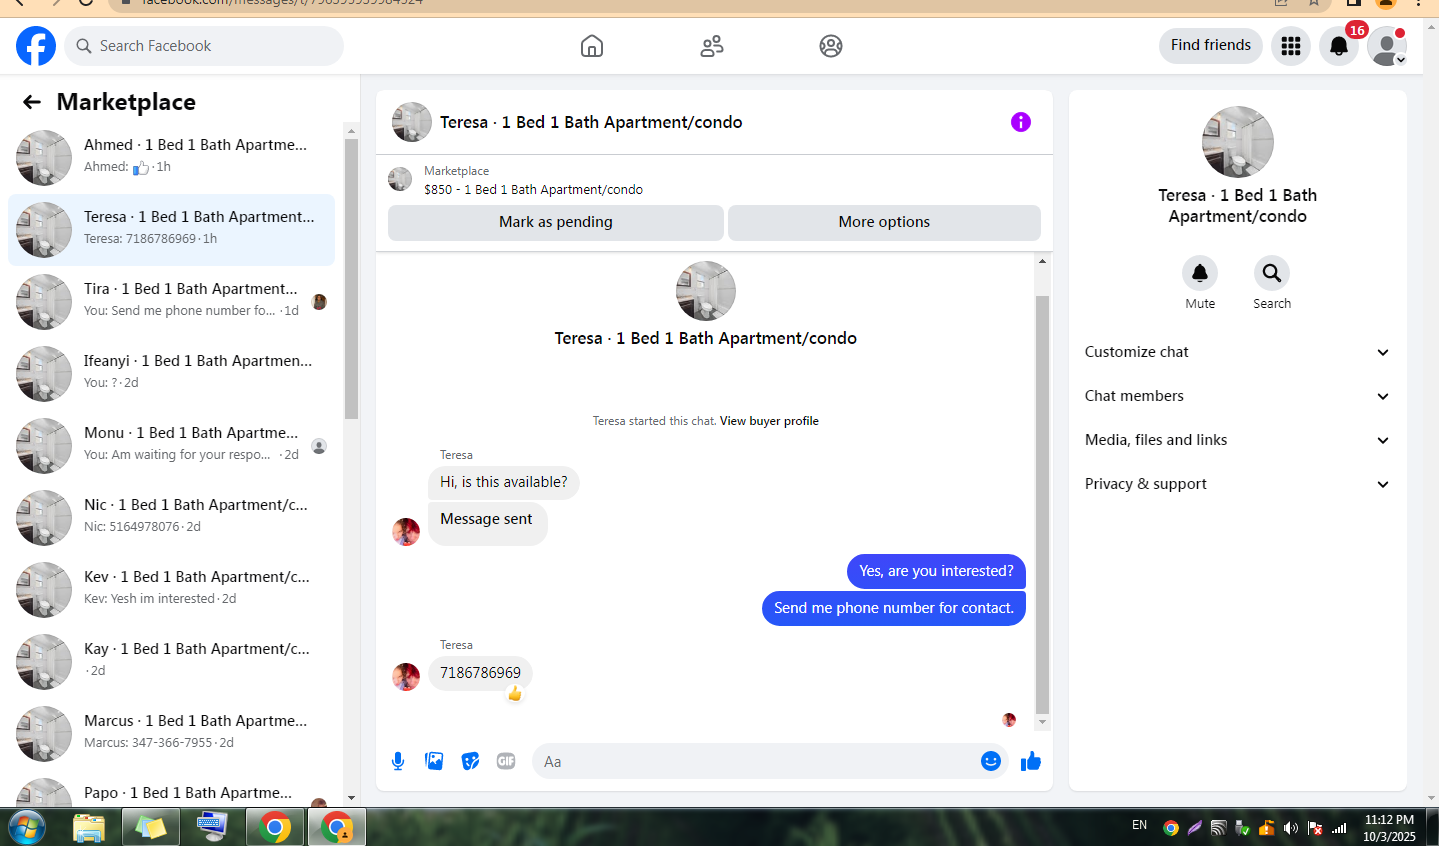Mute the Teresa conversation
Image resolution: width=1439 pixels, height=846 pixels.
pos(1200,273)
